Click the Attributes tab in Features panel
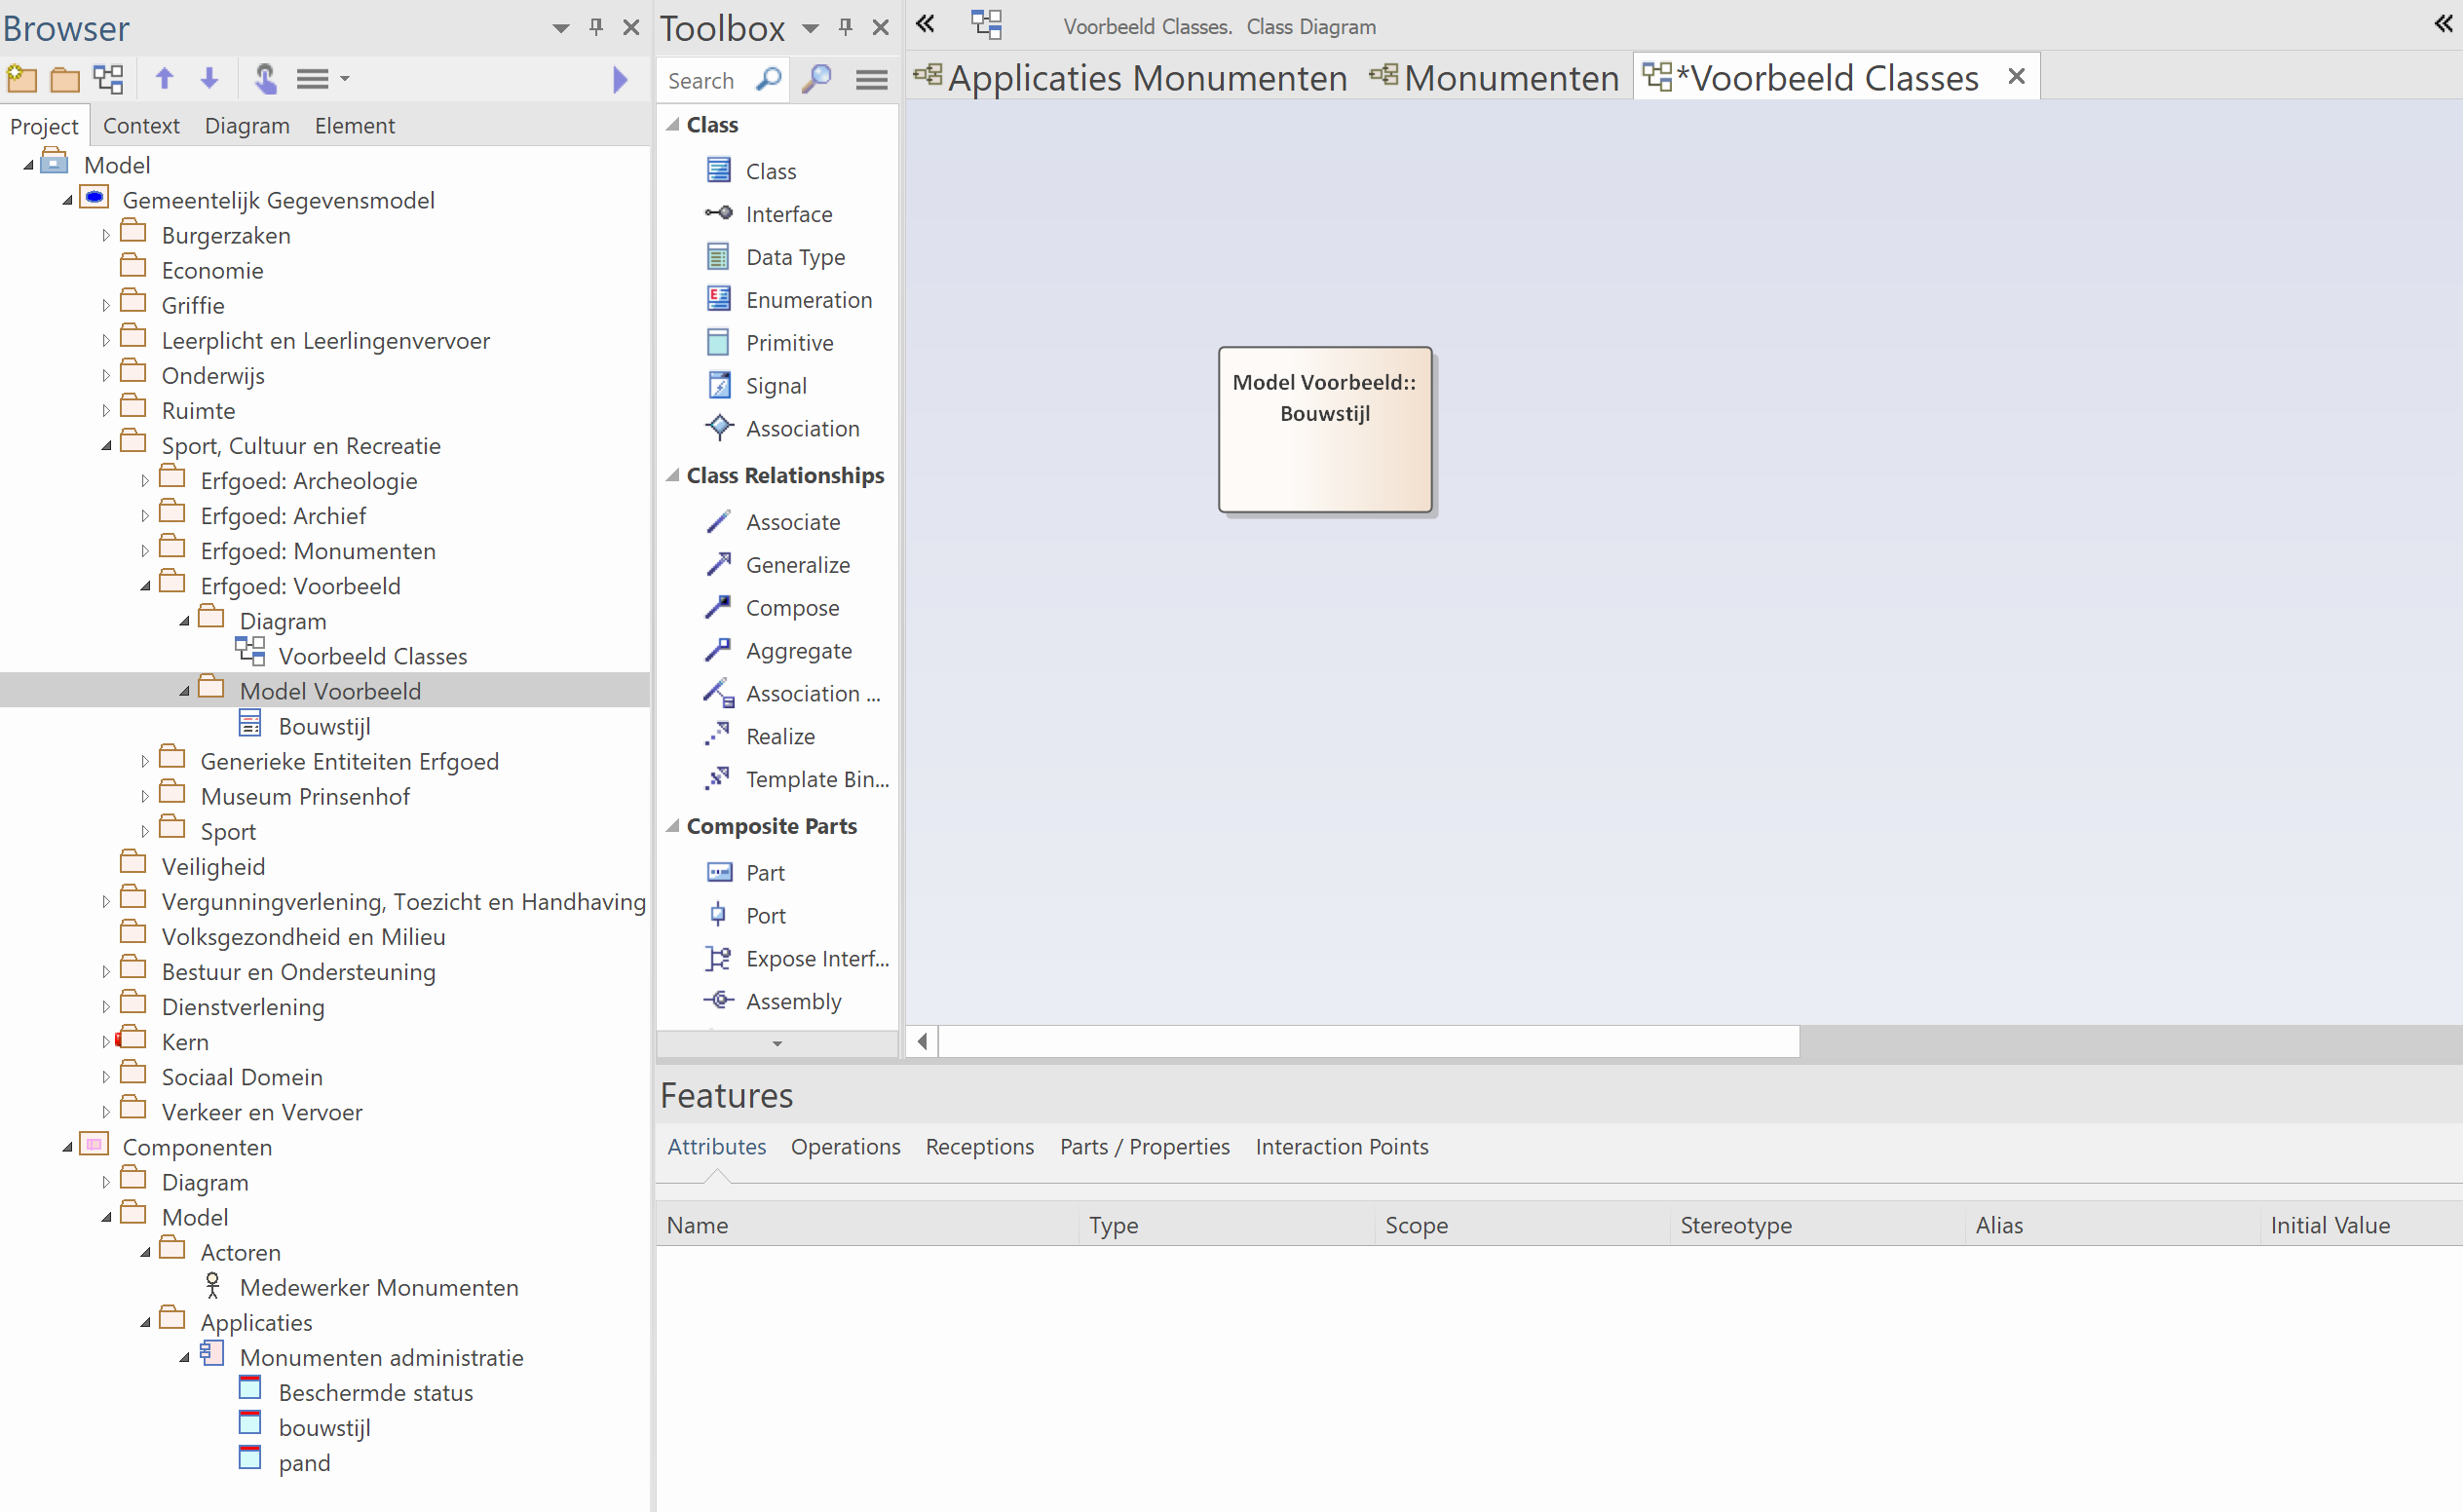The width and height of the screenshot is (2463, 1512). click(716, 1146)
